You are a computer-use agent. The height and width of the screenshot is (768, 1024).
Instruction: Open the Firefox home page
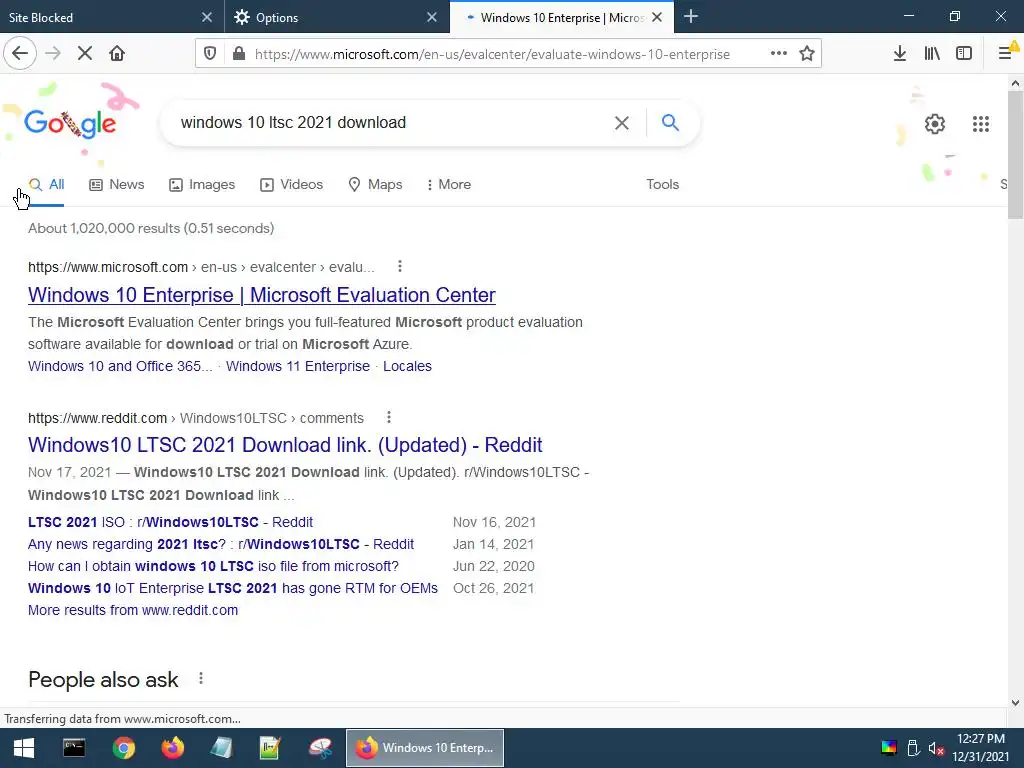tap(117, 54)
